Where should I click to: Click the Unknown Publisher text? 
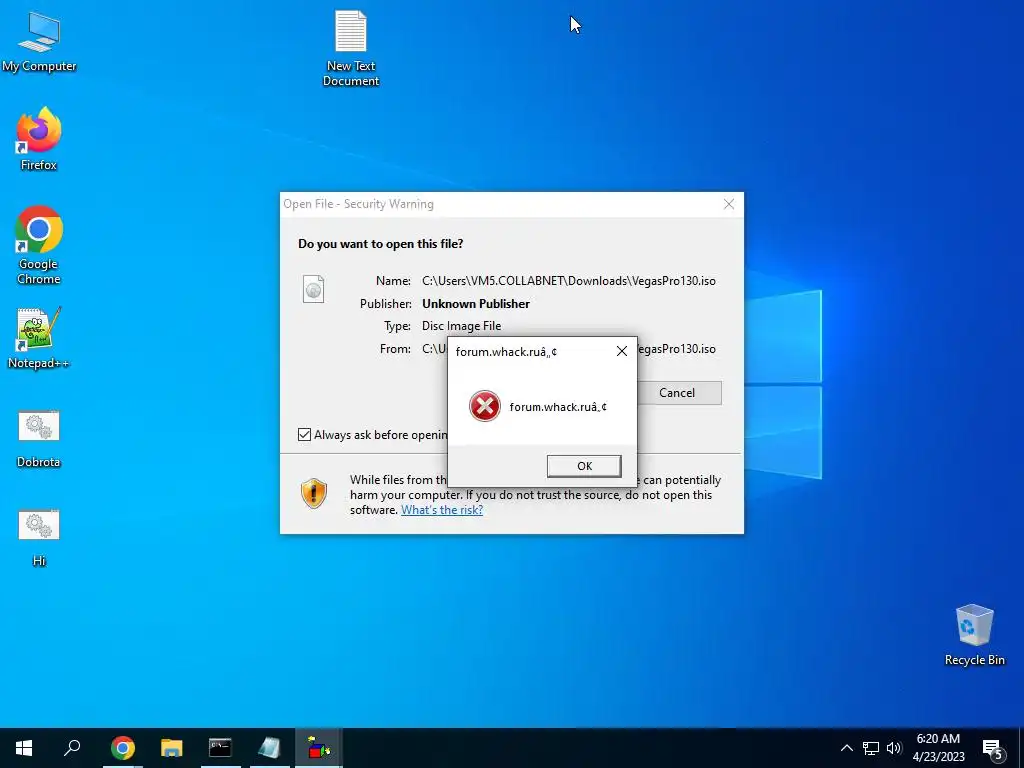click(476, 304)
